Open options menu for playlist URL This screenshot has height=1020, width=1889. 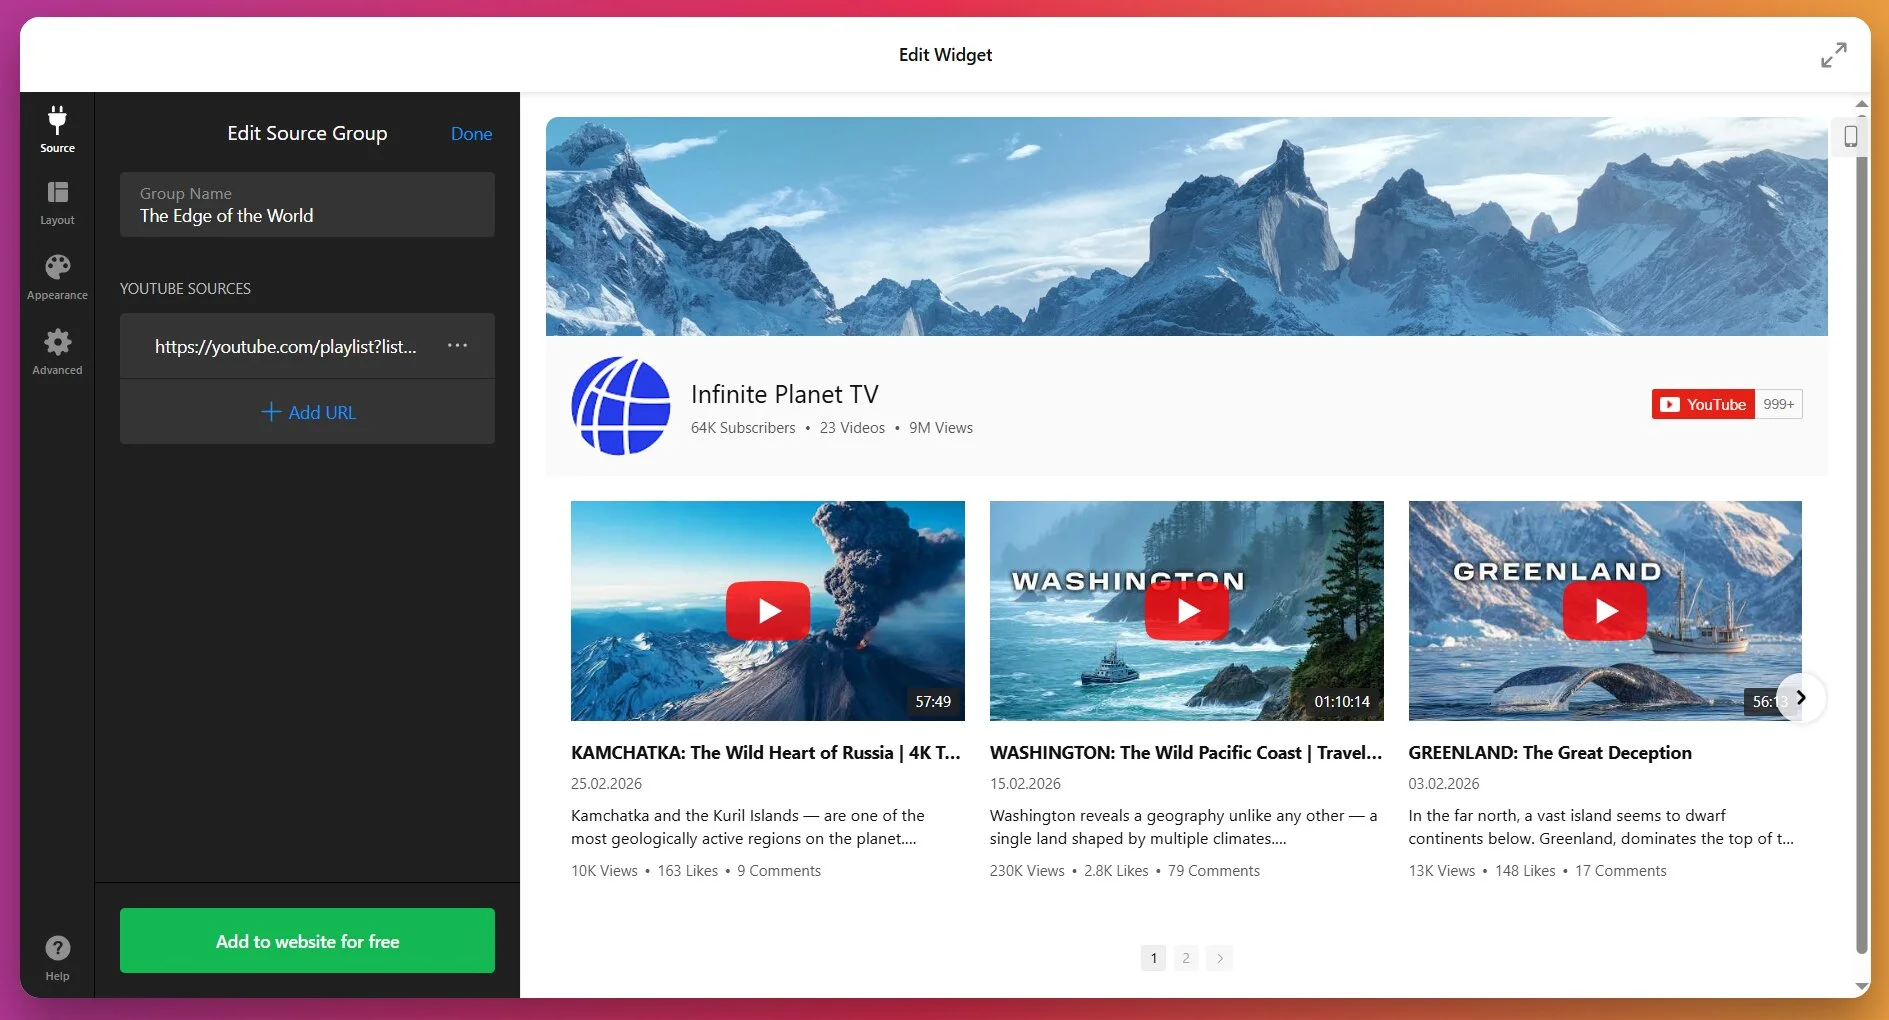click(x=457, y=346)
